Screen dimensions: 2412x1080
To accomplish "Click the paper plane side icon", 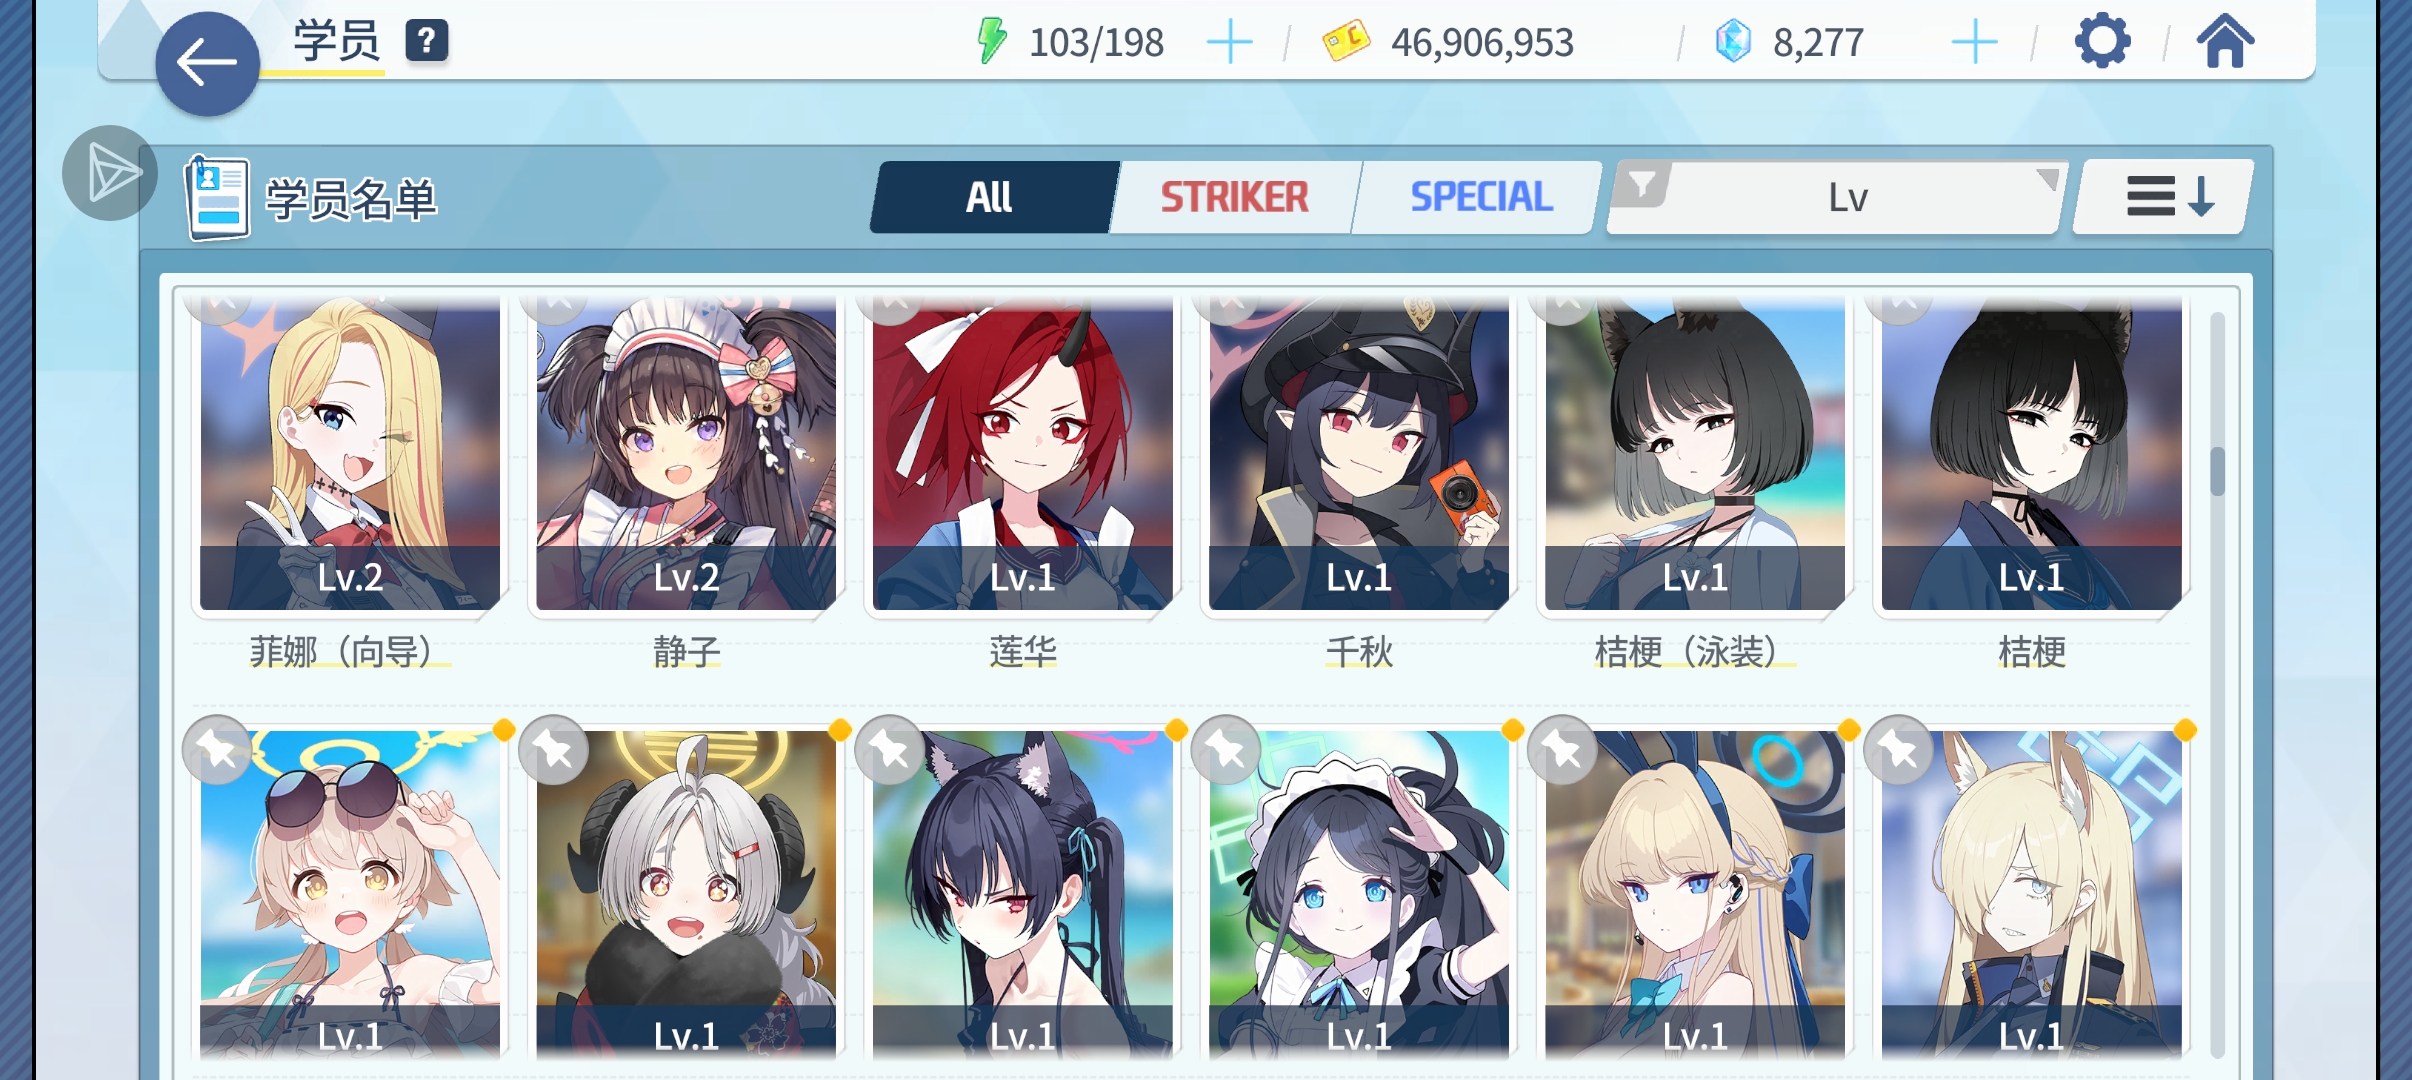I will (x=110, y=173).
